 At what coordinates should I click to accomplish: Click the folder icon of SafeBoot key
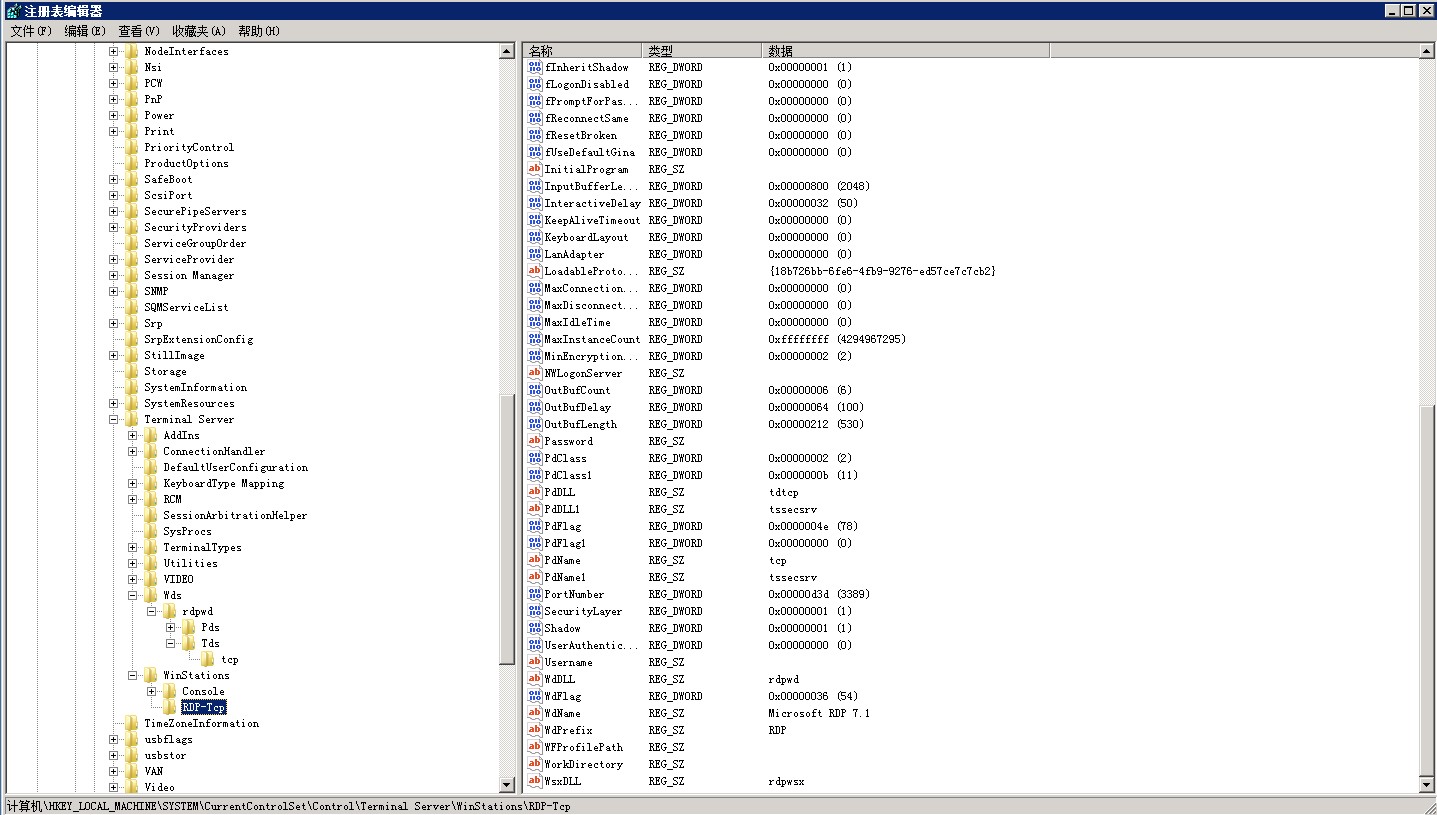(132, 179)
